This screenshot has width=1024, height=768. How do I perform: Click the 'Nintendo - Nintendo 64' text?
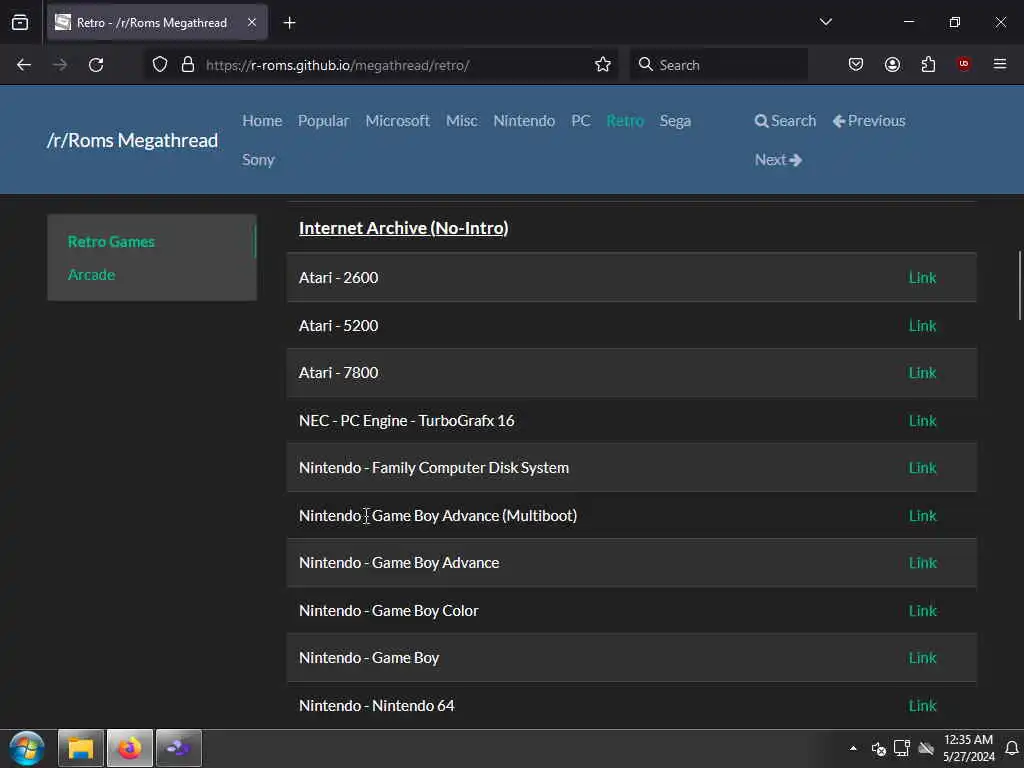pos(376,706)
